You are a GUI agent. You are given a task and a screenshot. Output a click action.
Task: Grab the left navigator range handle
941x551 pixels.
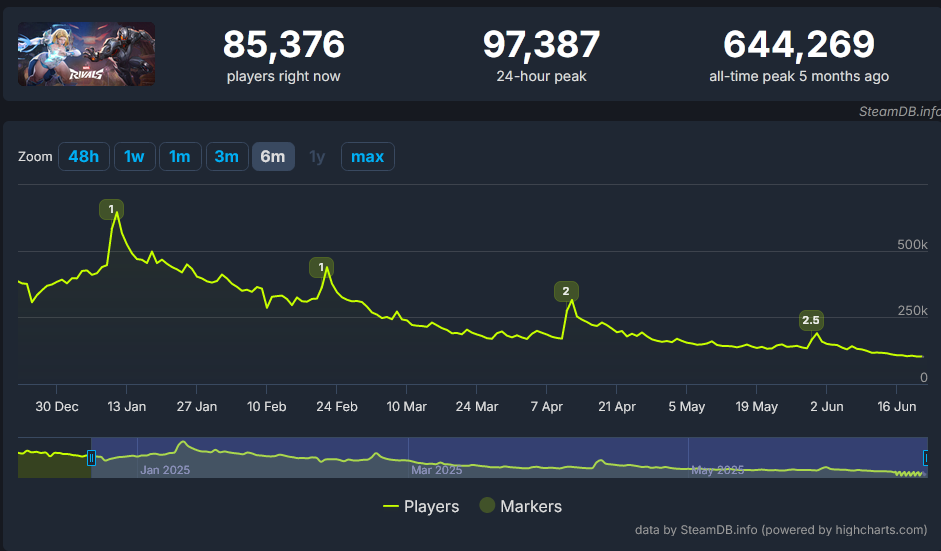91,458
